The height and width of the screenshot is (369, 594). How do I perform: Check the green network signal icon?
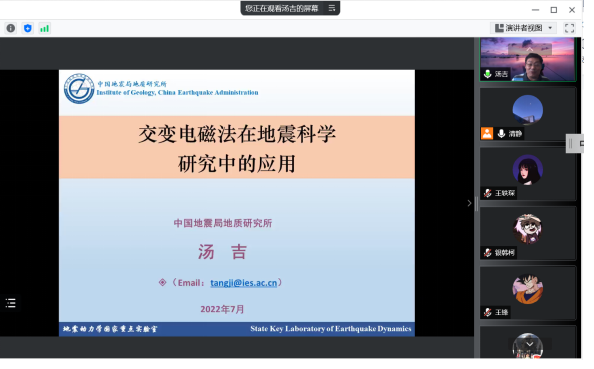[45, 28]
